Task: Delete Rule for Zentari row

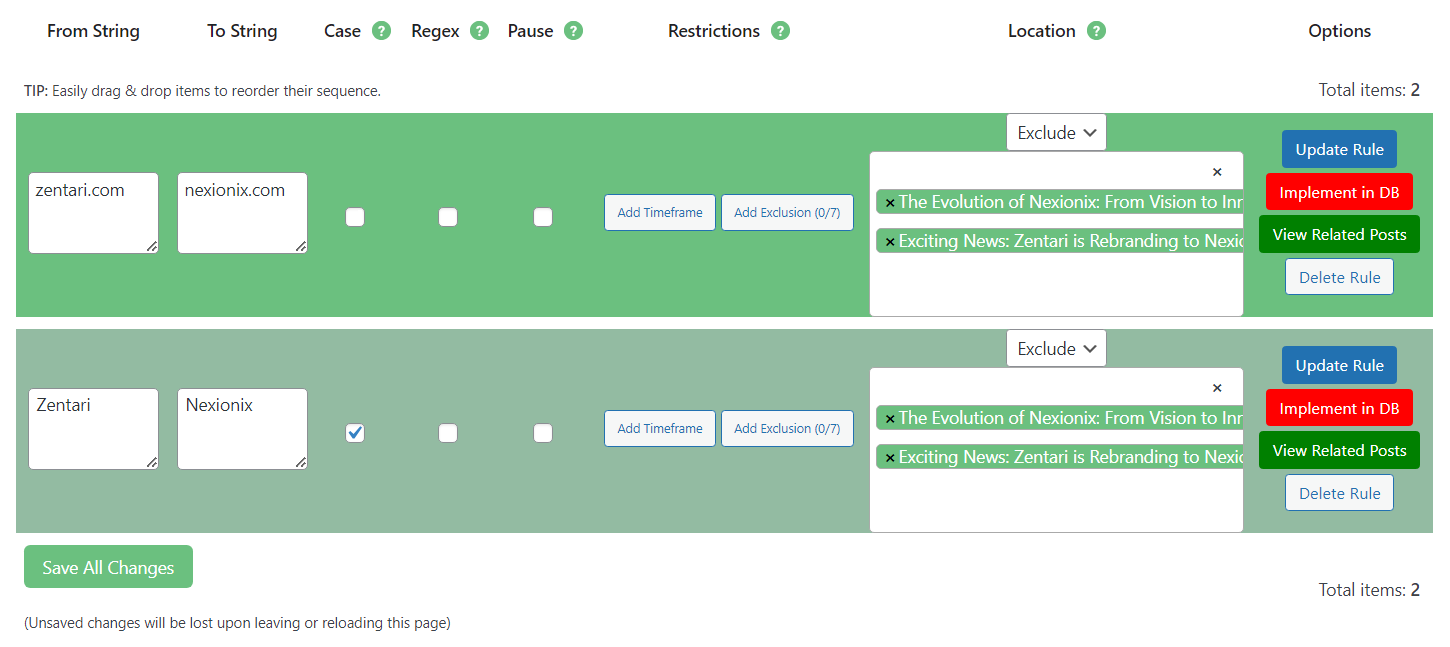Action: point(1339,493)
